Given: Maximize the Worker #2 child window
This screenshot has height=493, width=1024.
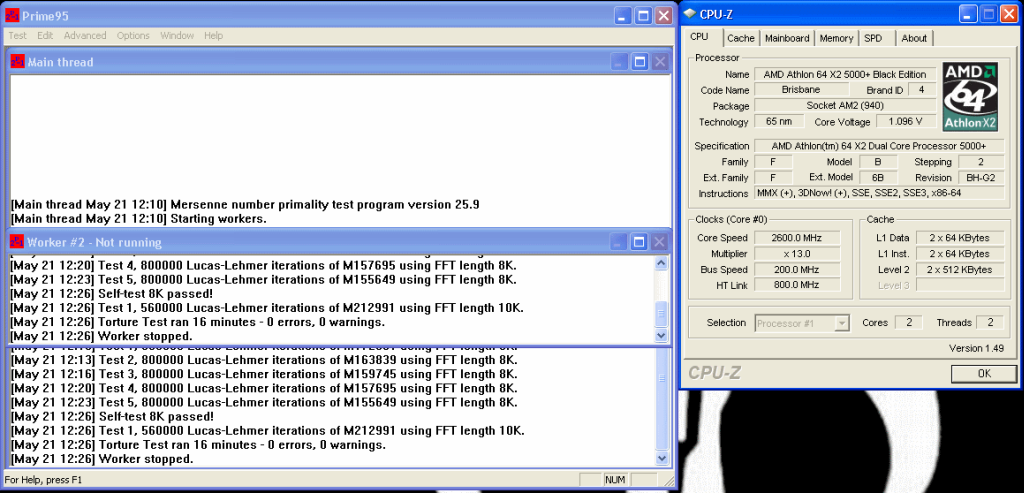Looking at the screenshot, I should pos(640,242).
